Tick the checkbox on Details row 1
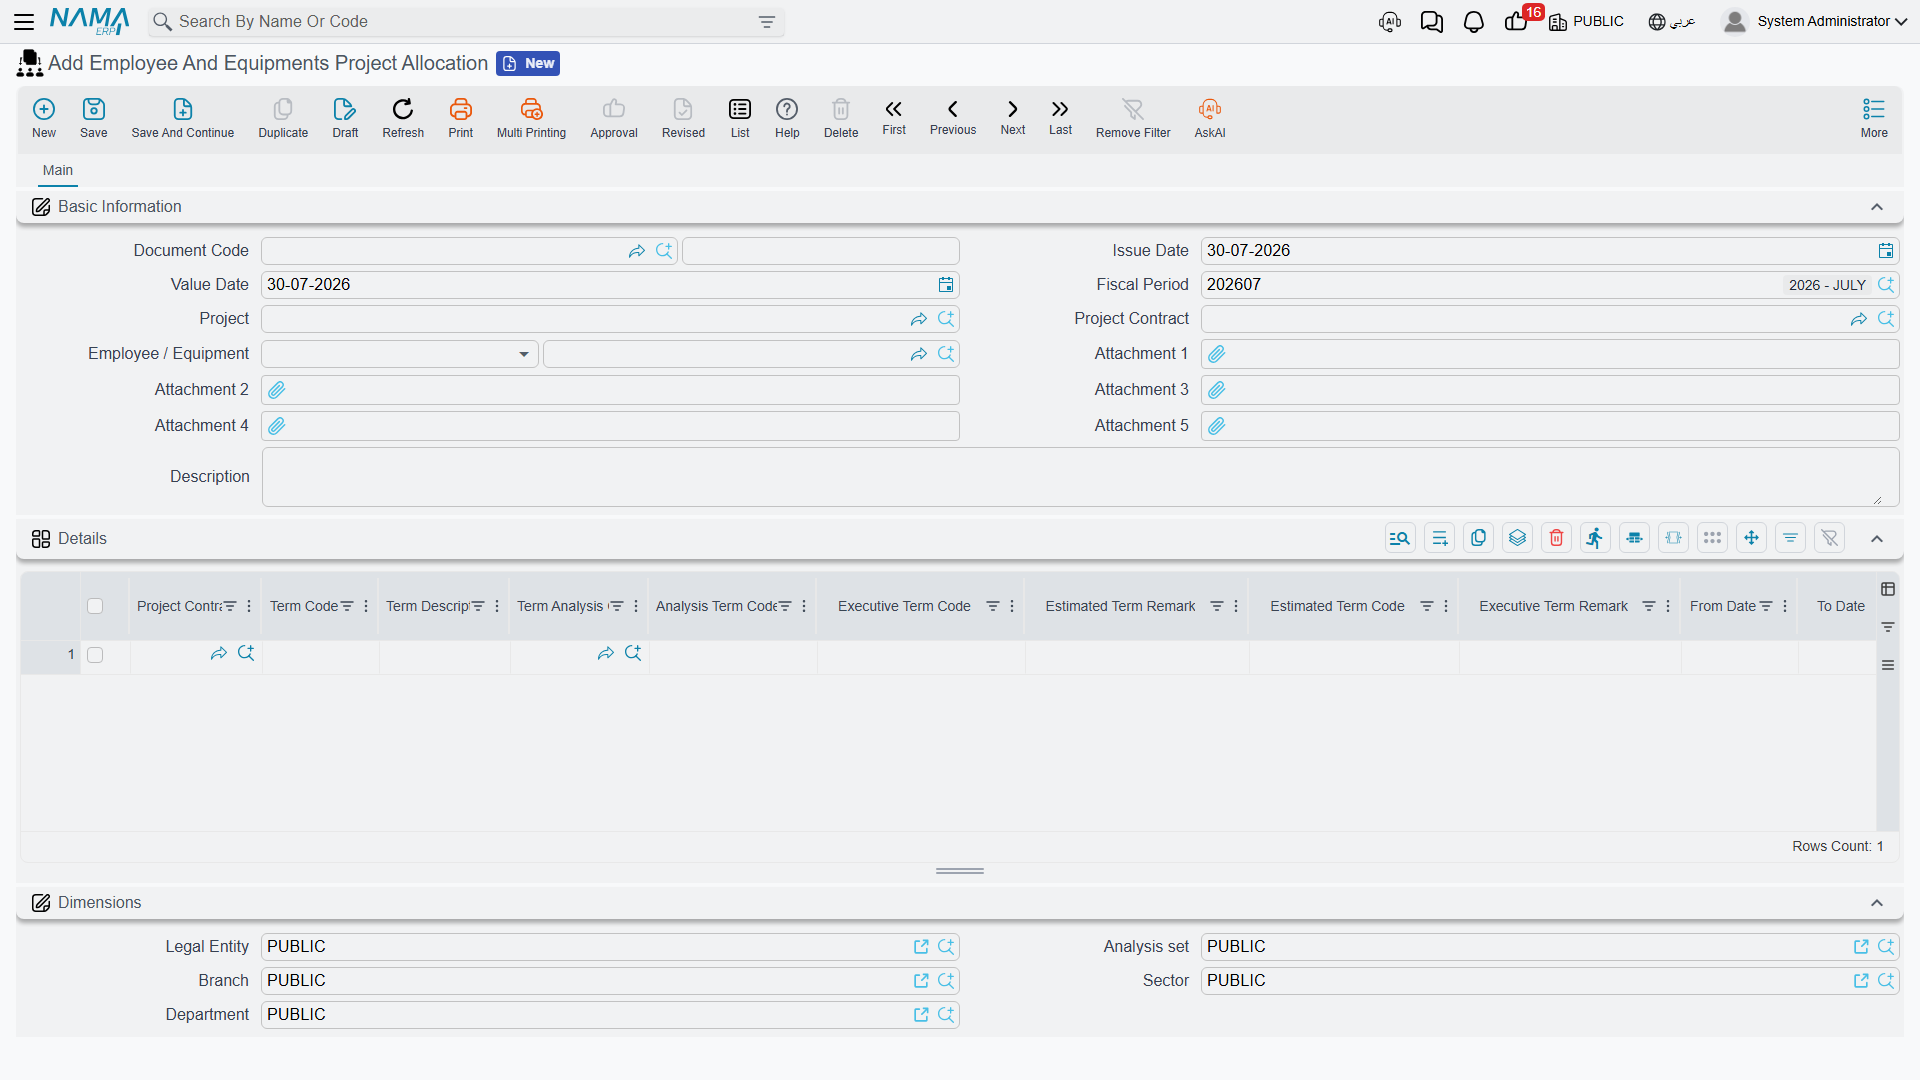This screenshot has width=1920, height=1080. click(95, 655)
